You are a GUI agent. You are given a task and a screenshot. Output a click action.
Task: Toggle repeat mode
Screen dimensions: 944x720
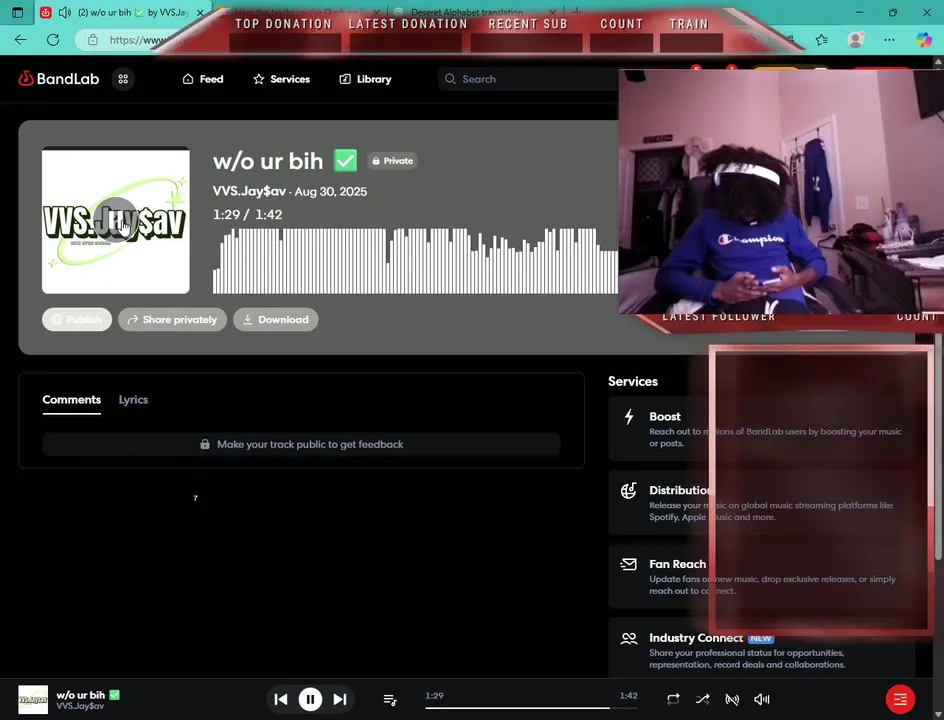coord(673,699)
